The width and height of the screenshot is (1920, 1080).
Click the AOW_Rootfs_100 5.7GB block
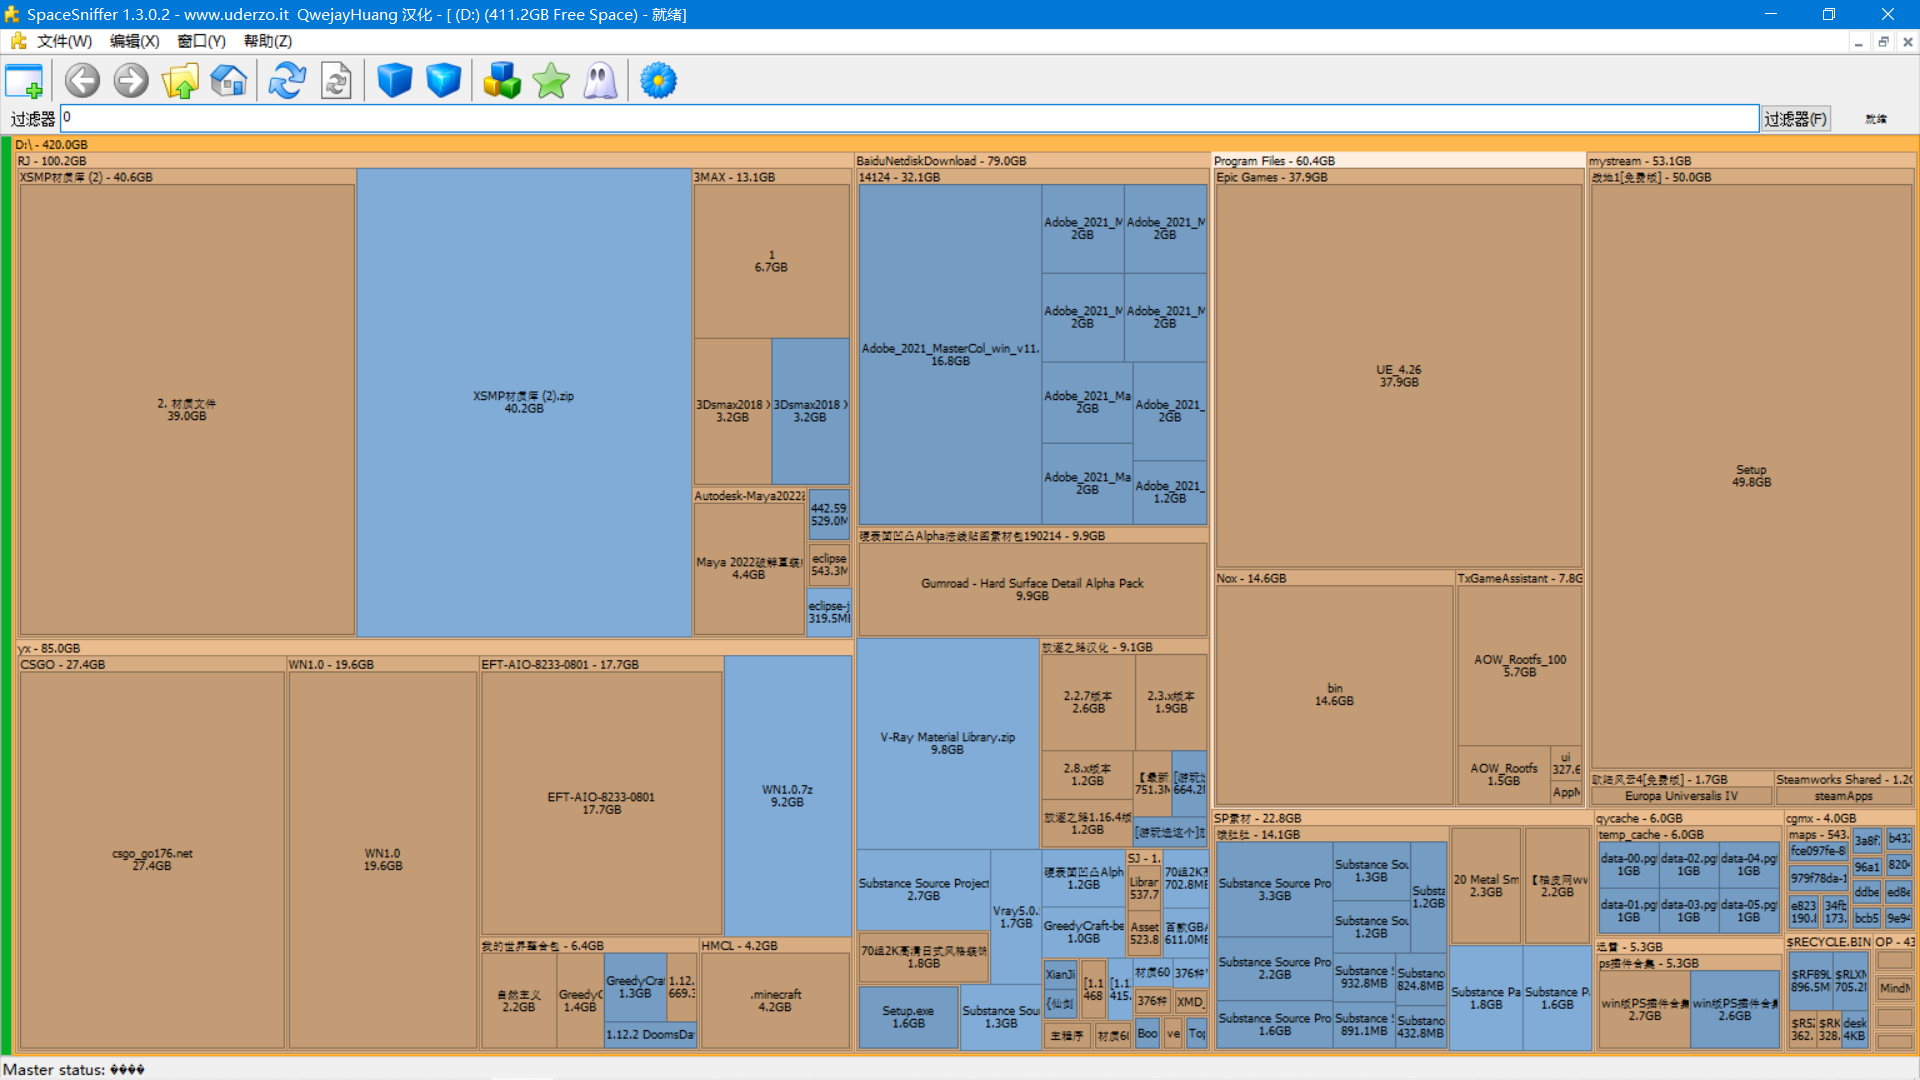(x=1519, y=666)
